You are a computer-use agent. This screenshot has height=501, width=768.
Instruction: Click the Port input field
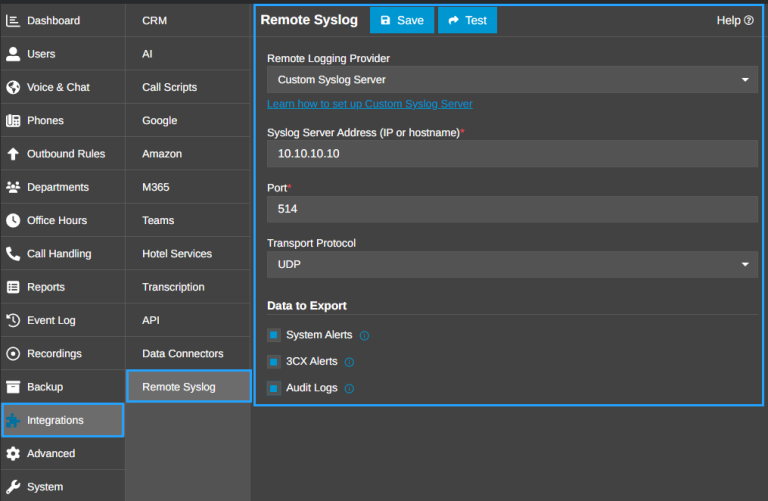[x=512, y=209]
